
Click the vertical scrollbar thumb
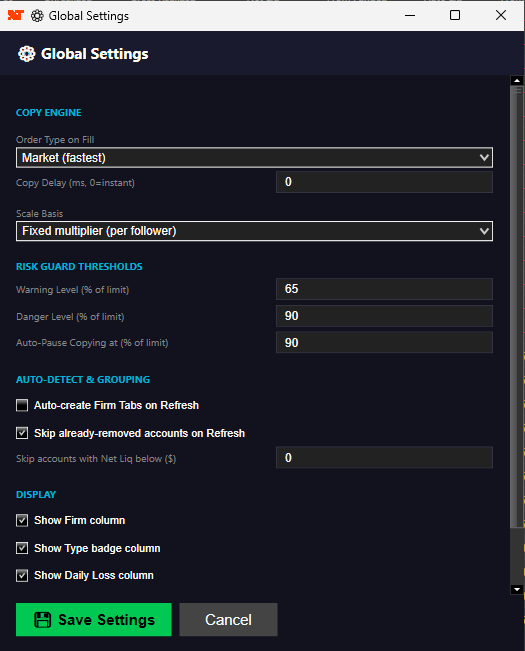[517, 306]
